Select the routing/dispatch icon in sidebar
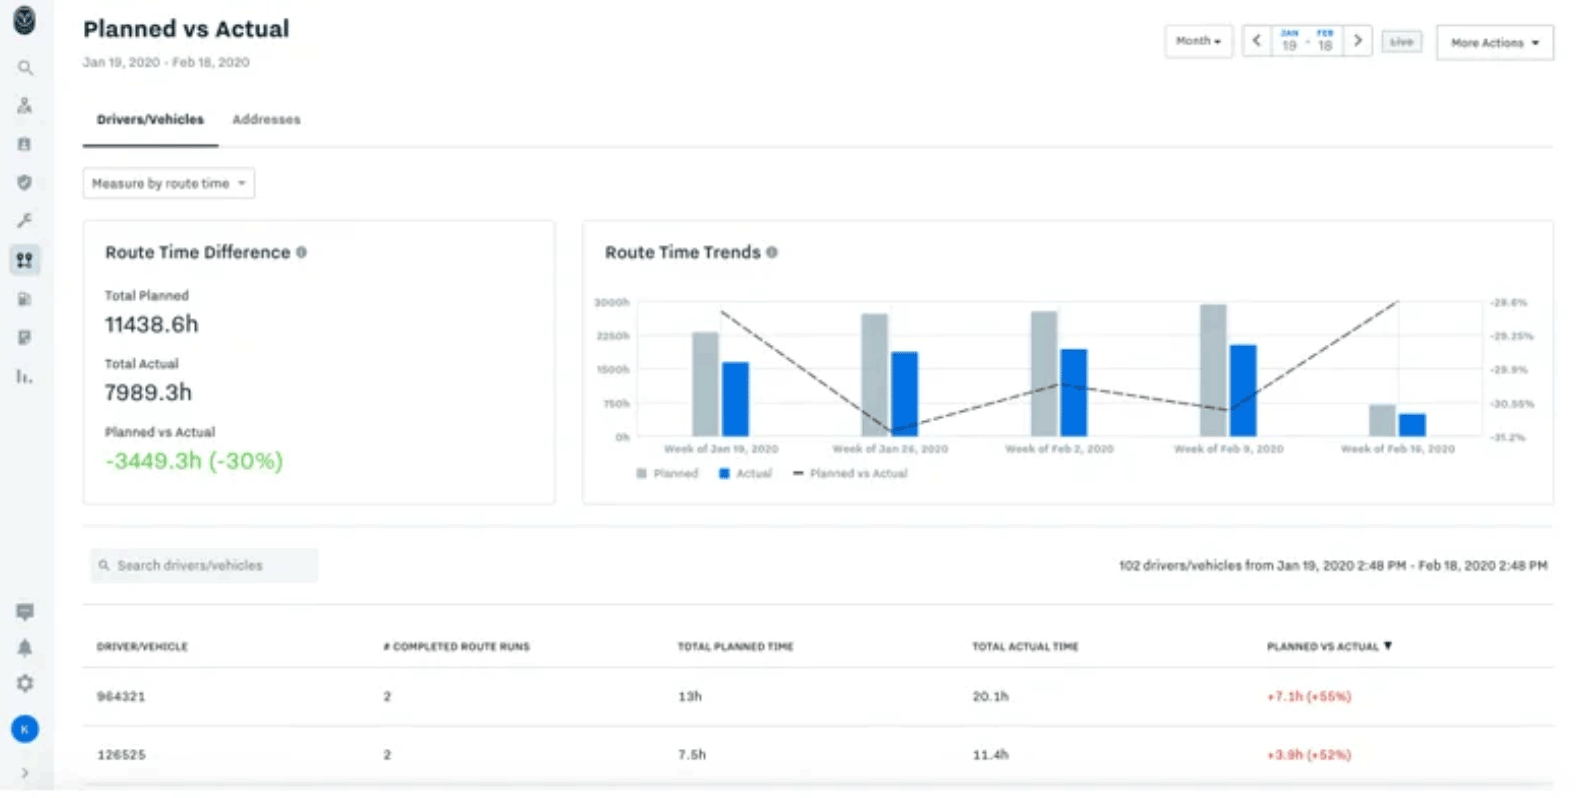The image size is (1576, 798). coord(25,260)
